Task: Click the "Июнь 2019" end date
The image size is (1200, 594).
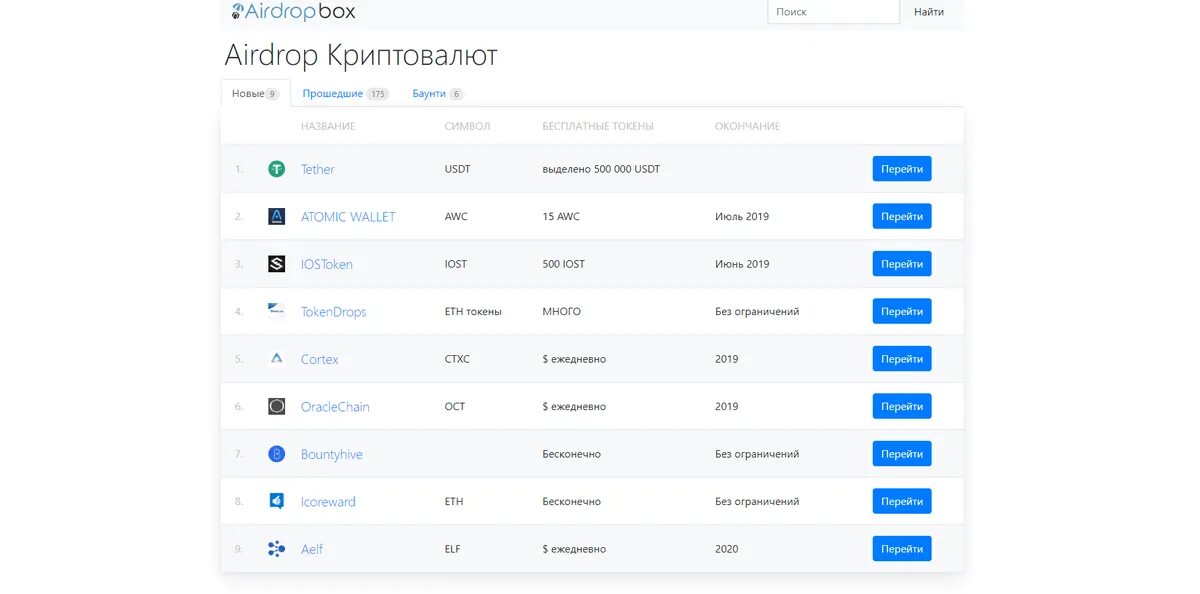Action: (x=742, y=264)
